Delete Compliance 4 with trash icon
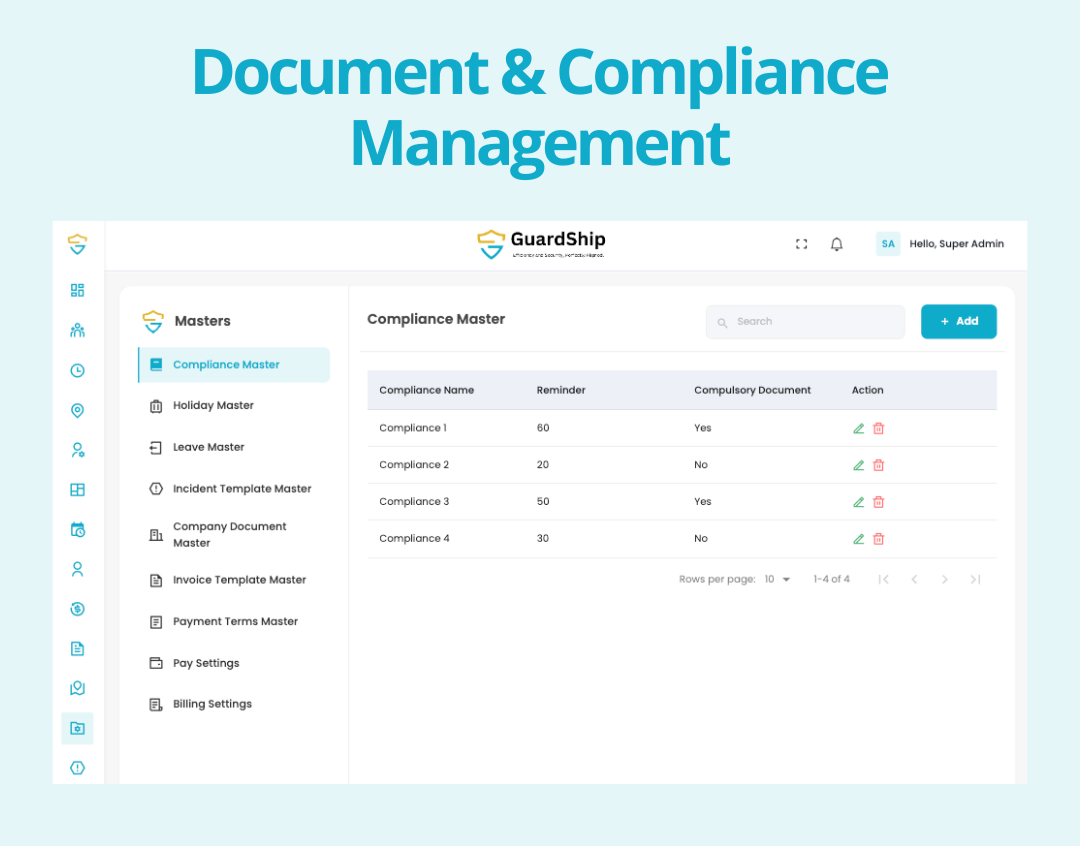This screenshot has height=846, width=1080. point(878,539)
